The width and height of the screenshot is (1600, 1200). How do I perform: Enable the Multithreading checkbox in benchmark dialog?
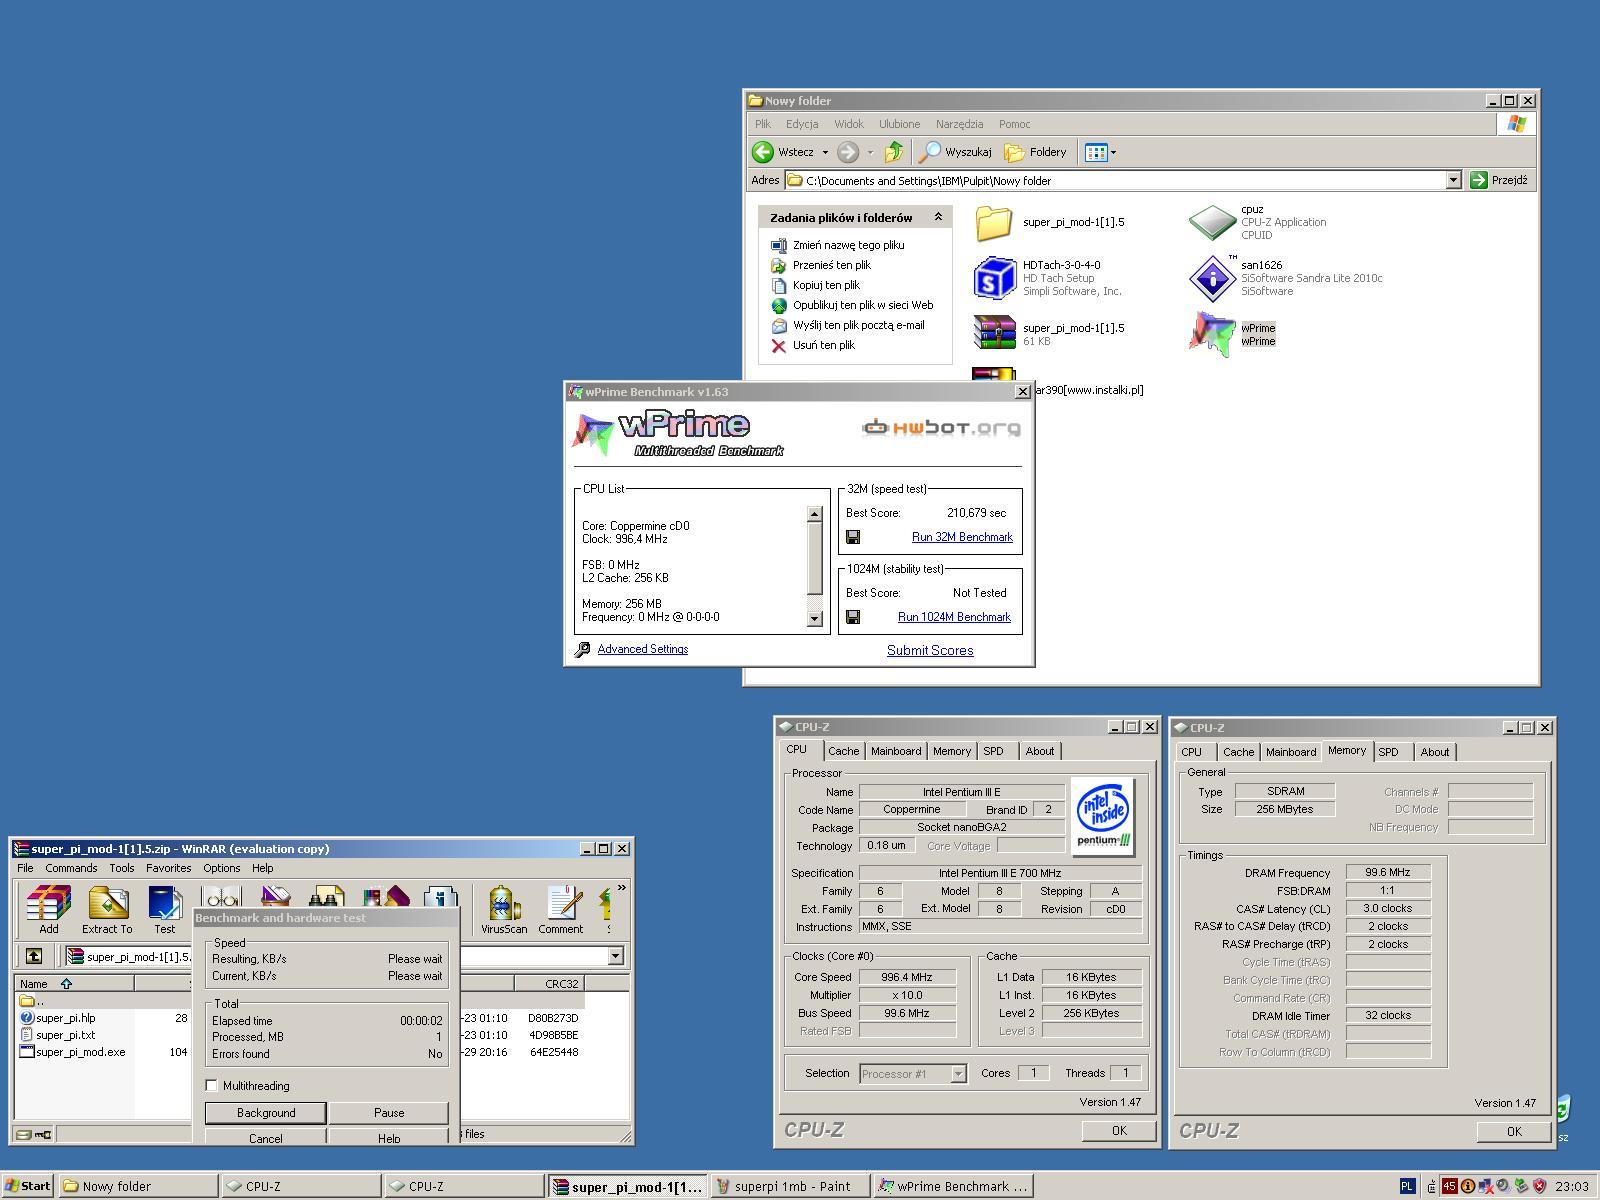(x=211, y=1085)
